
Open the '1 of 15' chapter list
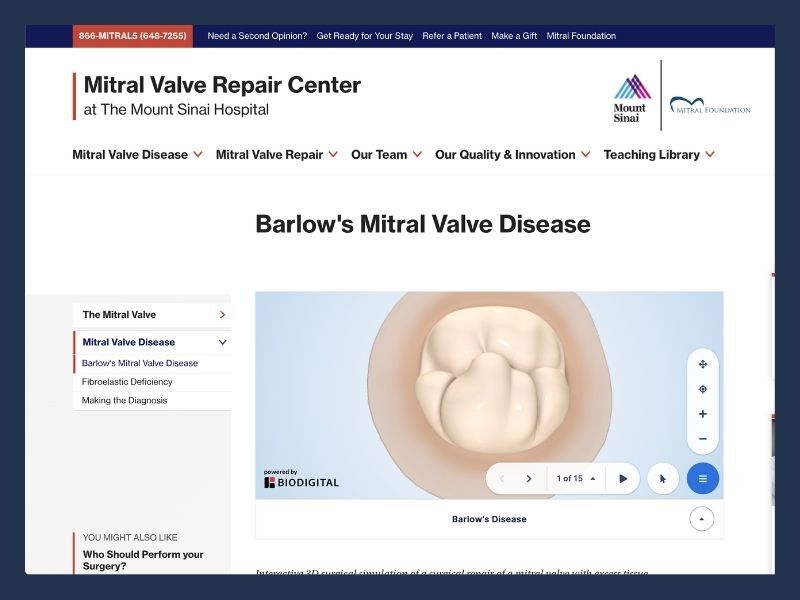[x=575, y=479]
